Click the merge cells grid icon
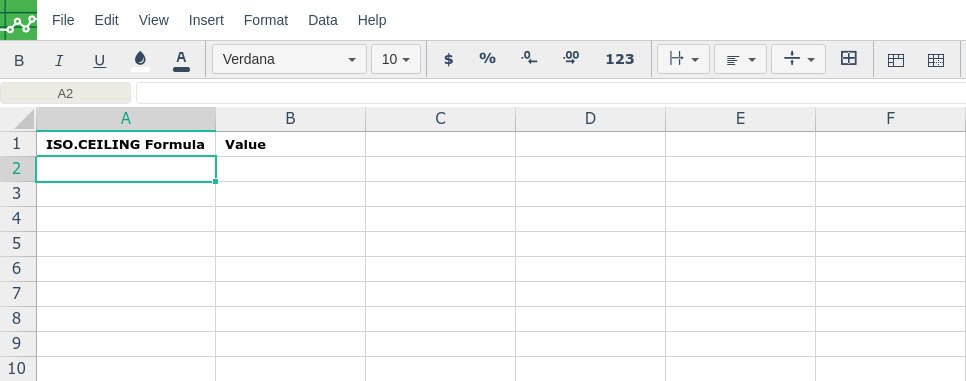Image resolution: width=966 pixels, height=381 pixels. point(849,59)
